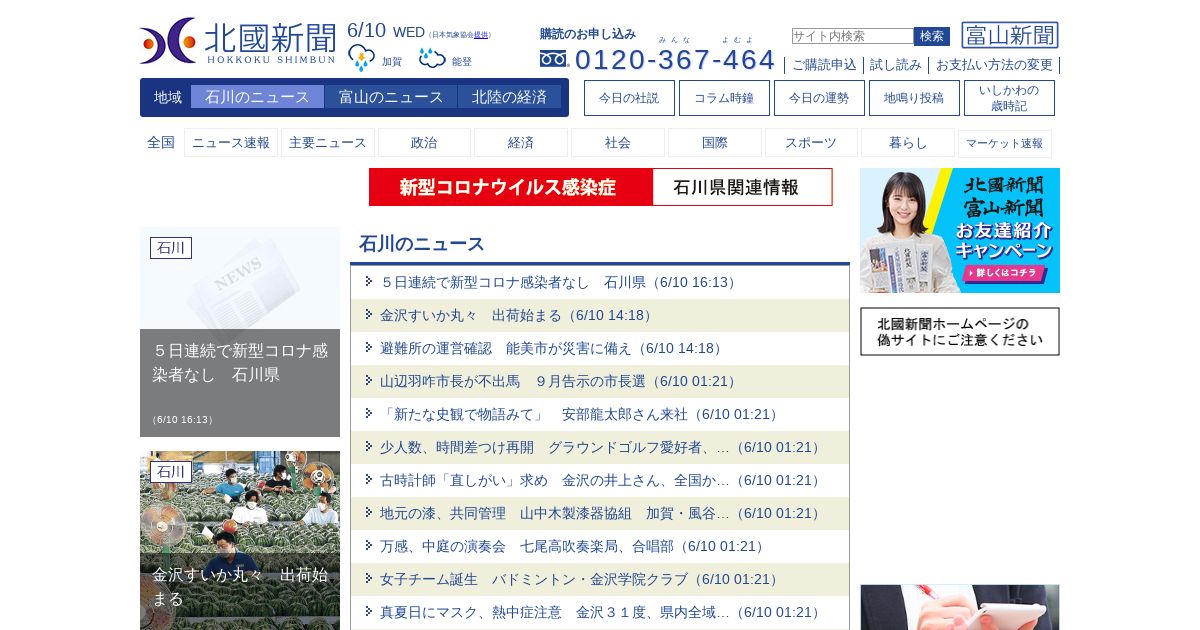The width and height of the screenshot is (1200, 630).
Task: Go to 国際 category
Action: pyautogui.click(x=715, y=143)
